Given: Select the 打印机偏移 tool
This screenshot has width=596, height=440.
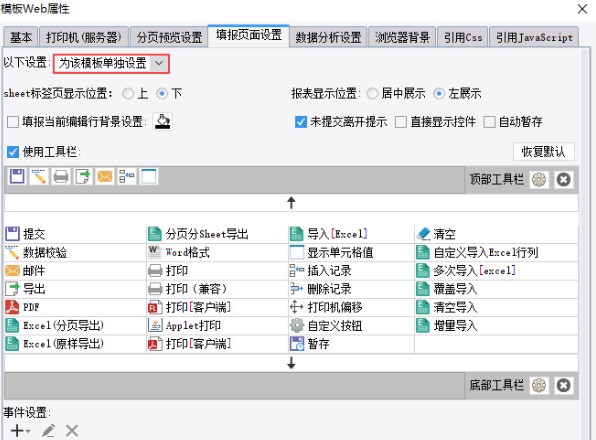Looking at the screenshot, I should [x=352, y=307].
